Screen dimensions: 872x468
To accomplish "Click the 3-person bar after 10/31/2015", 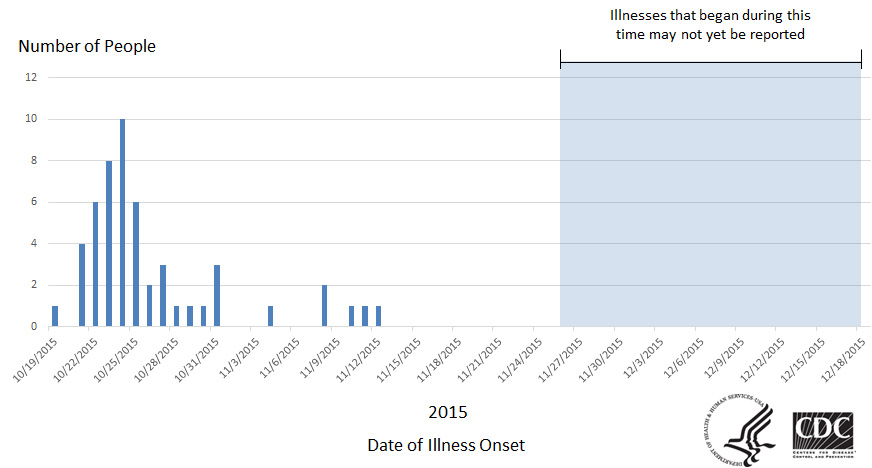I will (x=217, y=296).
